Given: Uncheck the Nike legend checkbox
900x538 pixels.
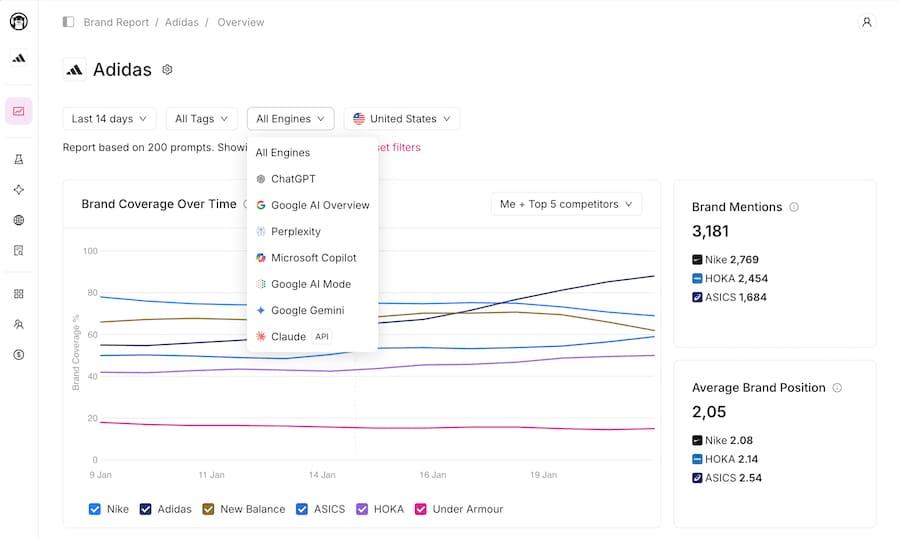Looking at the screenshot, I should click(x=95, y=509).
